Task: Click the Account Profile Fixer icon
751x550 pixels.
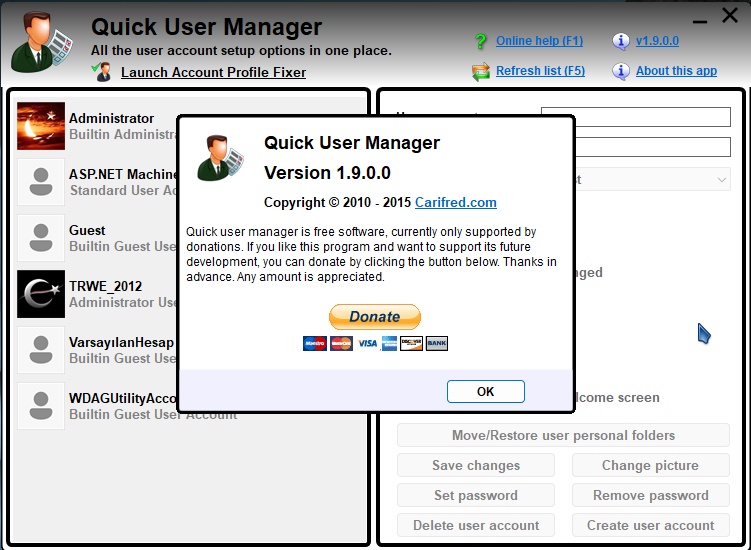Action: coord(102,72)
